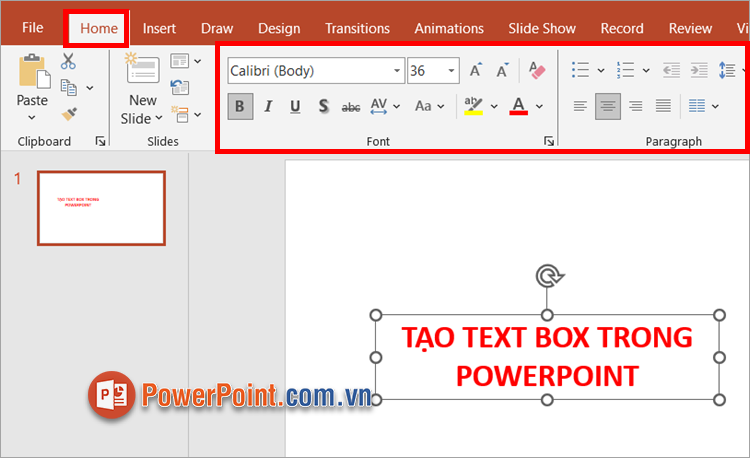The width and height of the screenshot is (750, 458).
Task: Open the Slide Show tab
Action: click(542, 28)
